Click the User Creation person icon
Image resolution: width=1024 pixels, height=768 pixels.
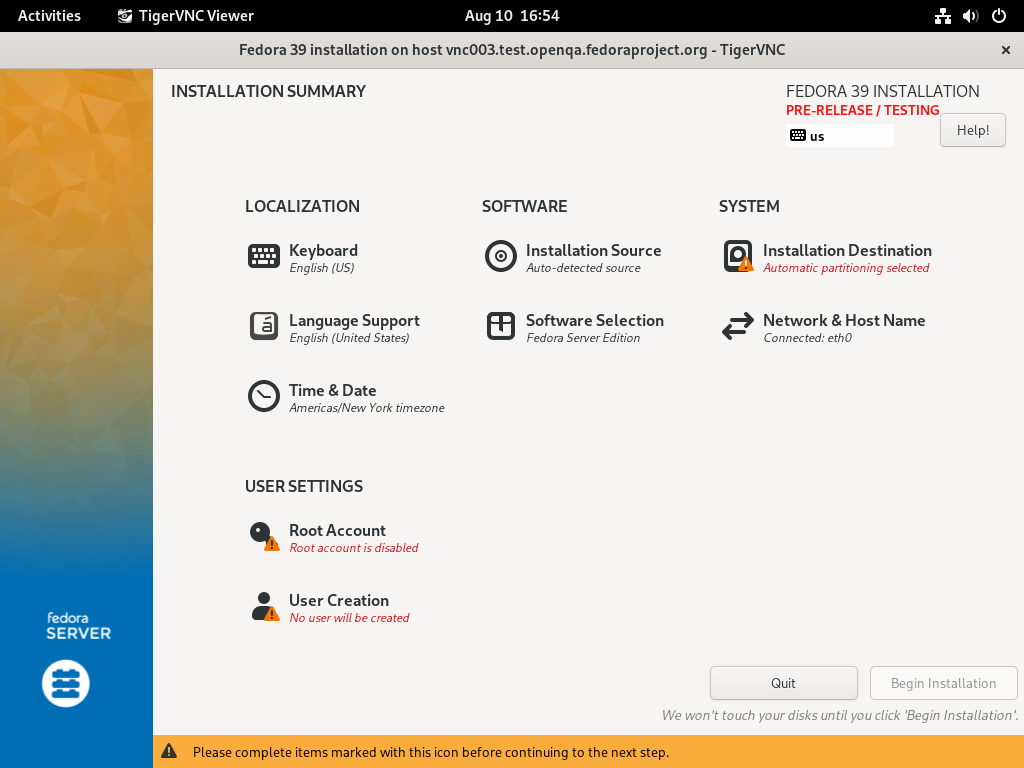pos(265,606)
